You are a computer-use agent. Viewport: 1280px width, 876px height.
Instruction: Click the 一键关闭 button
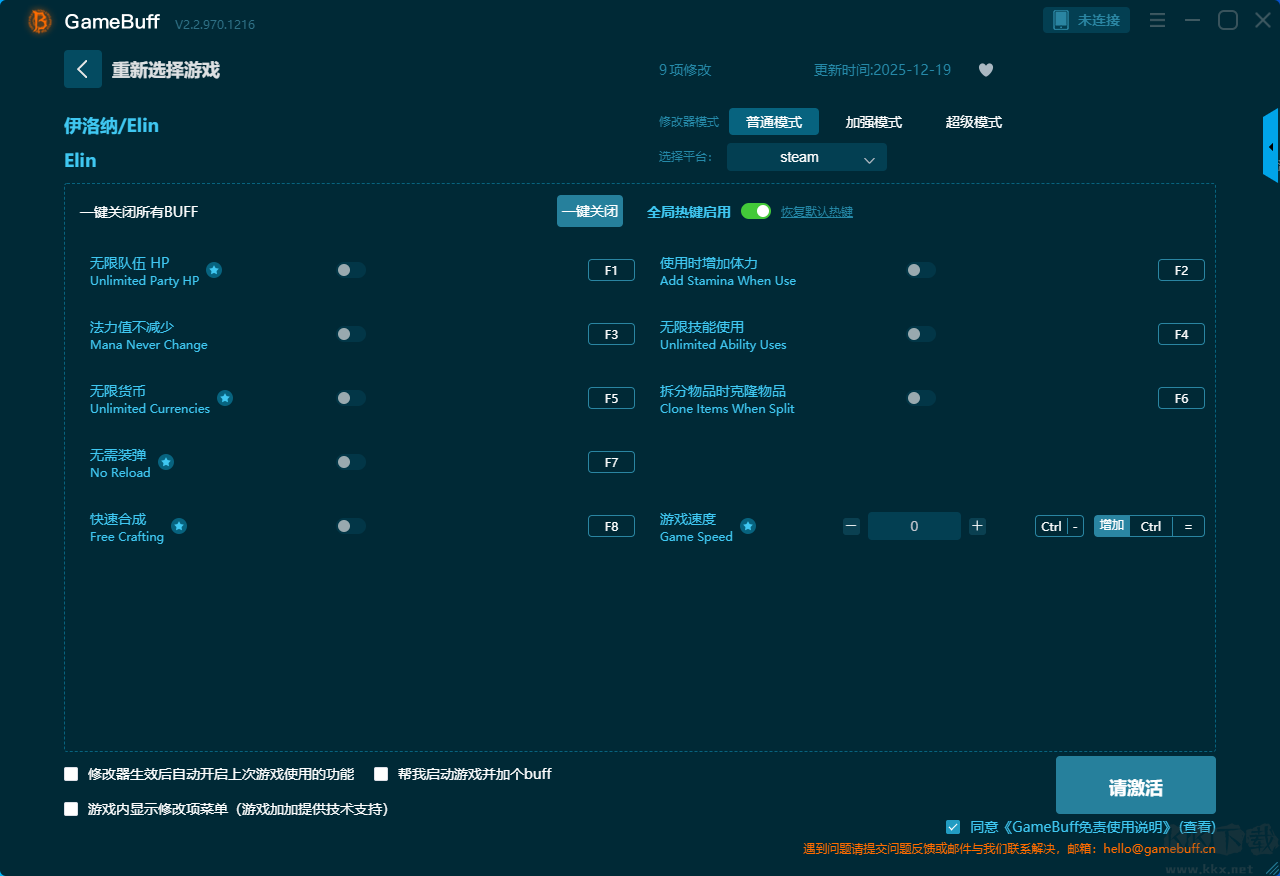pos(589,211)
